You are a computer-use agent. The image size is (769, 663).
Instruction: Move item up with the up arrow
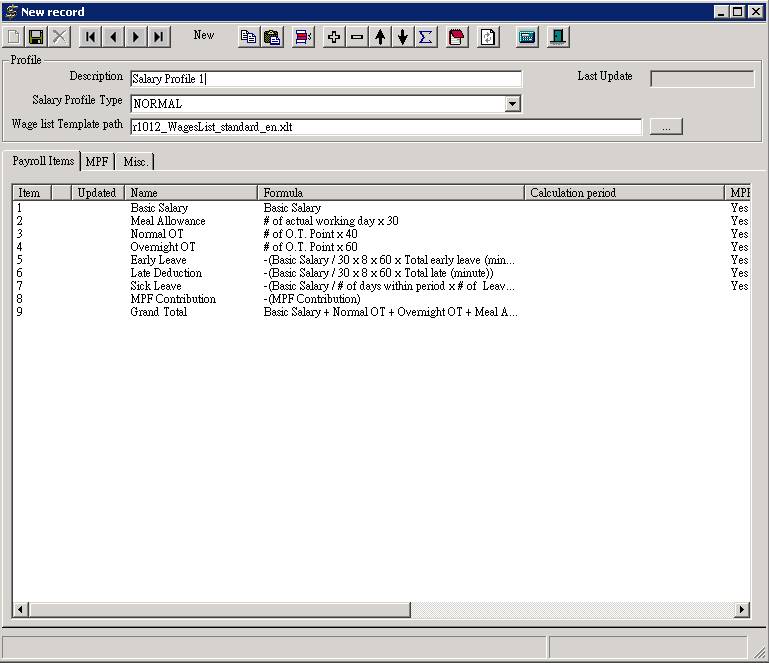tap(380, 37)
